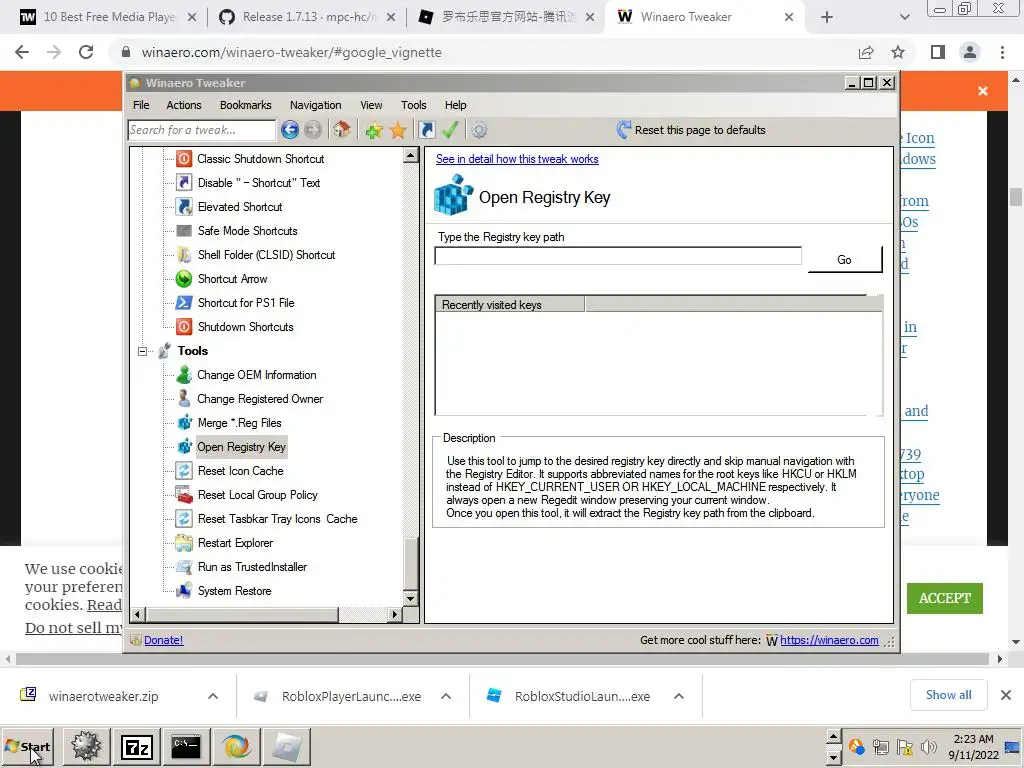Click the Go button
1024x768 pixels.
(844, 260)
